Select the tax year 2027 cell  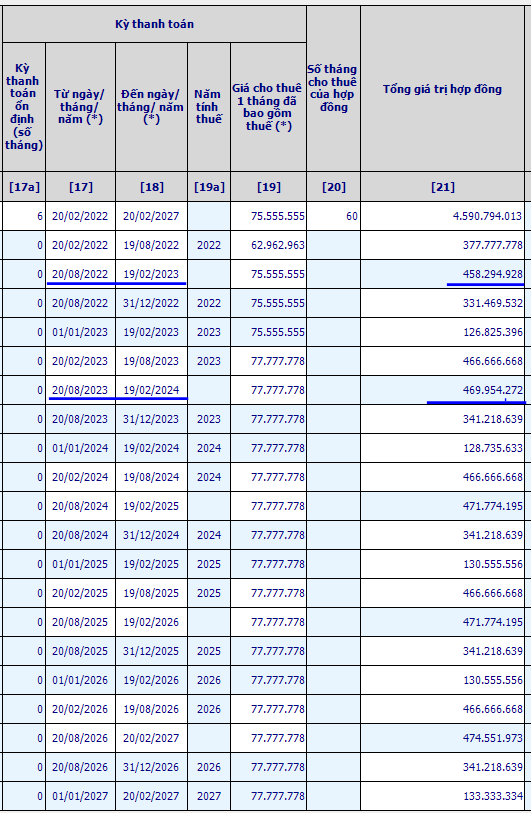(208, 796)
